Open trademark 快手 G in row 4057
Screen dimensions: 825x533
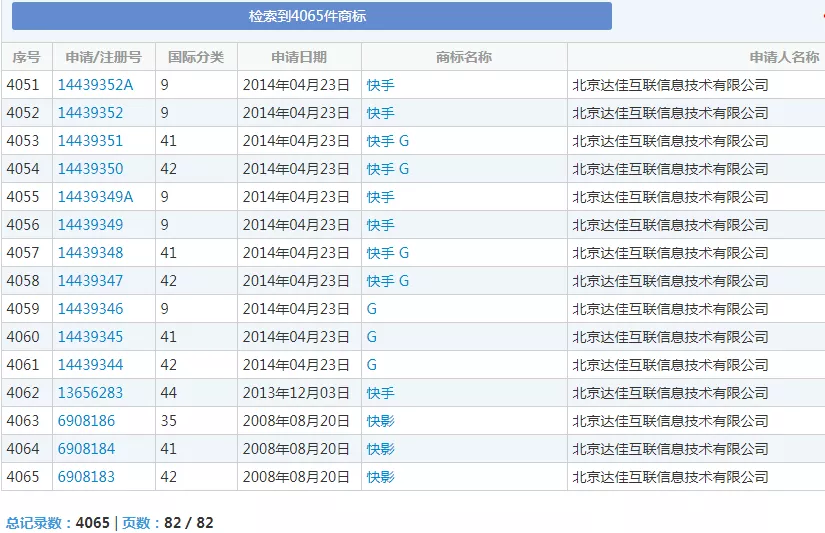(x=388, y=253)
